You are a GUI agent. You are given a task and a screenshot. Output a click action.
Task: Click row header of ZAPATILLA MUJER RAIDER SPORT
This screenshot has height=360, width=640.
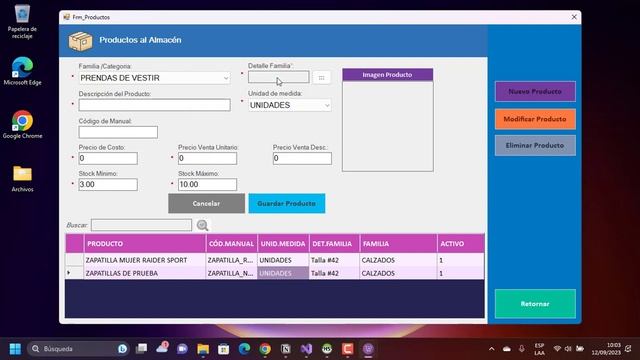pyautogui.click(x=75, y=260)
